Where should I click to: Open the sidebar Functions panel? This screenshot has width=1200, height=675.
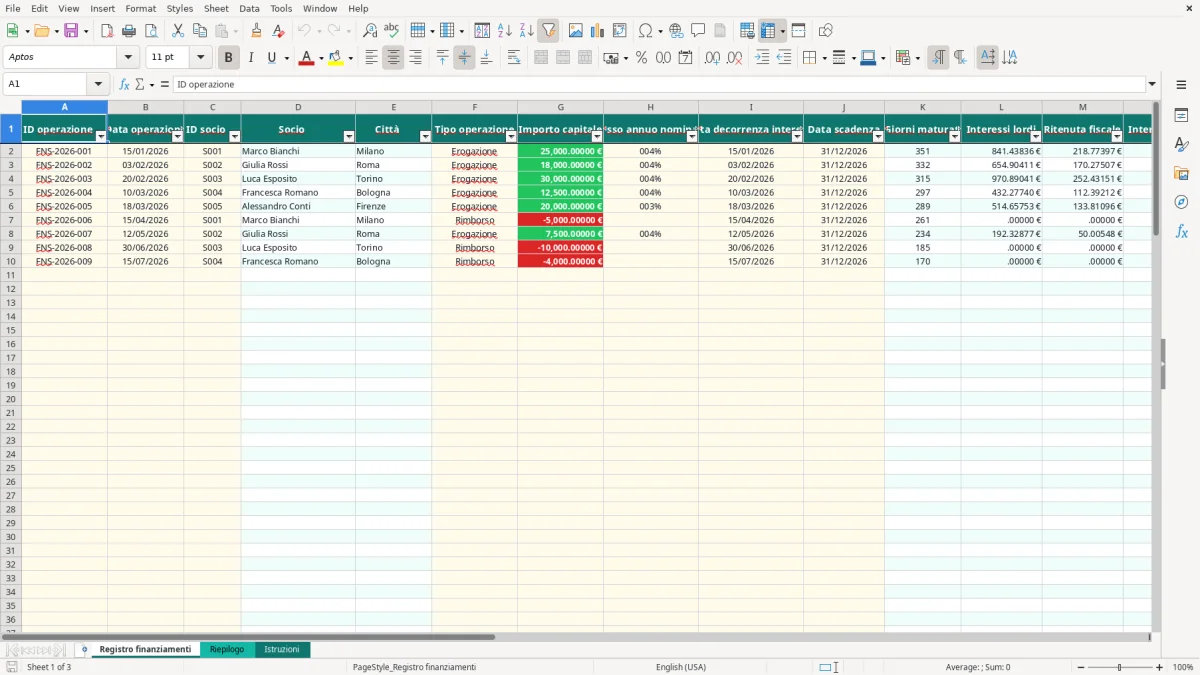[x=1181, y=231]
